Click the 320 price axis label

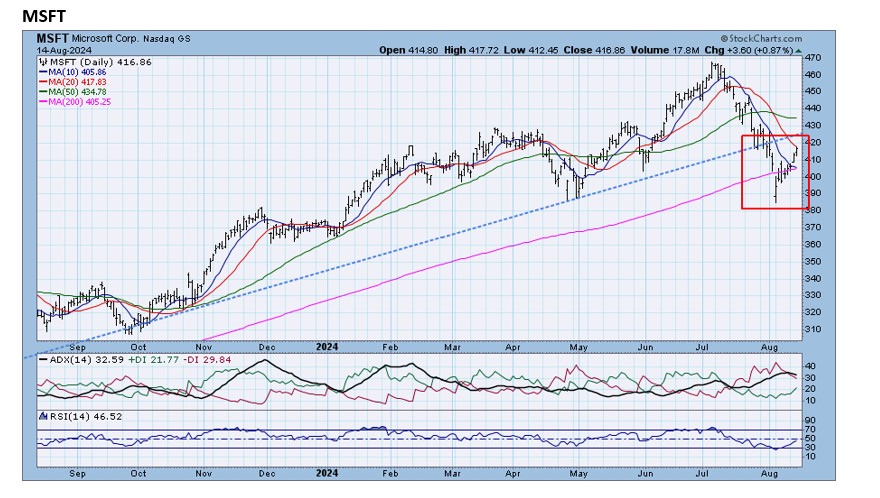tap(814, 312)
